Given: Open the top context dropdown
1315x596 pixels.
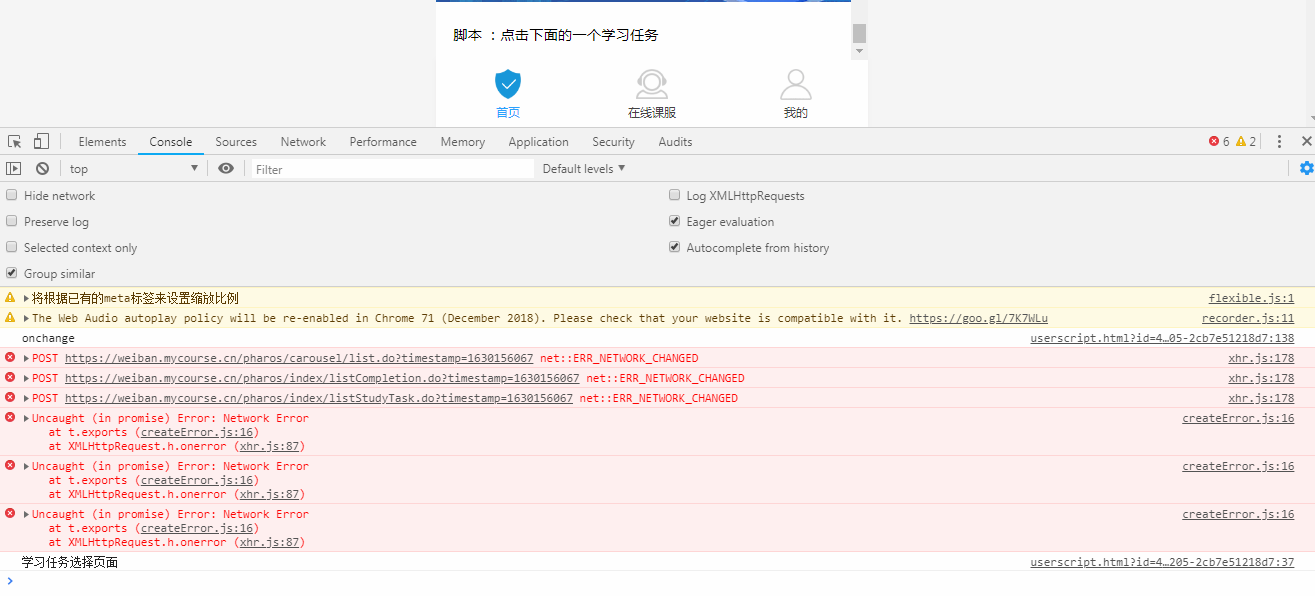Looking at the screenshot, I should coord(133,169).
